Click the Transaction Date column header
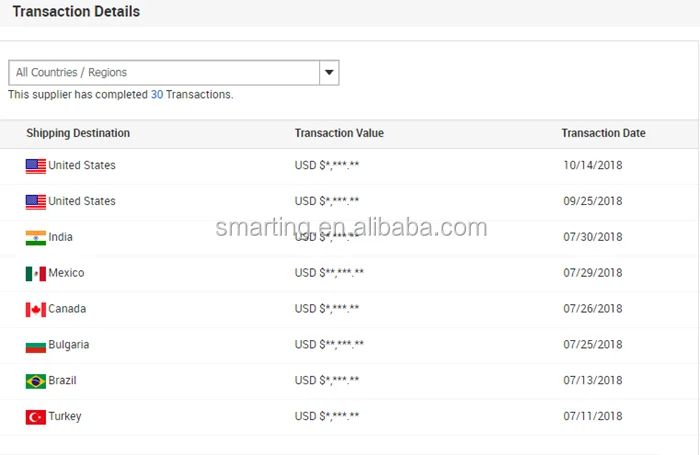Viewport: 700px width, 455px height. click(x=603, y=133)
